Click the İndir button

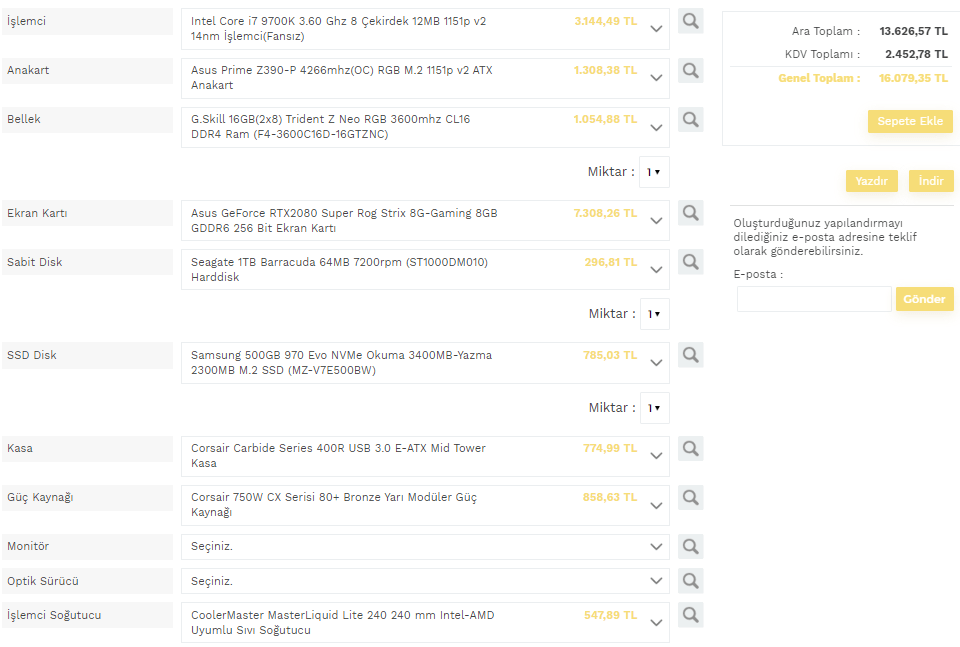coord(931,181)
